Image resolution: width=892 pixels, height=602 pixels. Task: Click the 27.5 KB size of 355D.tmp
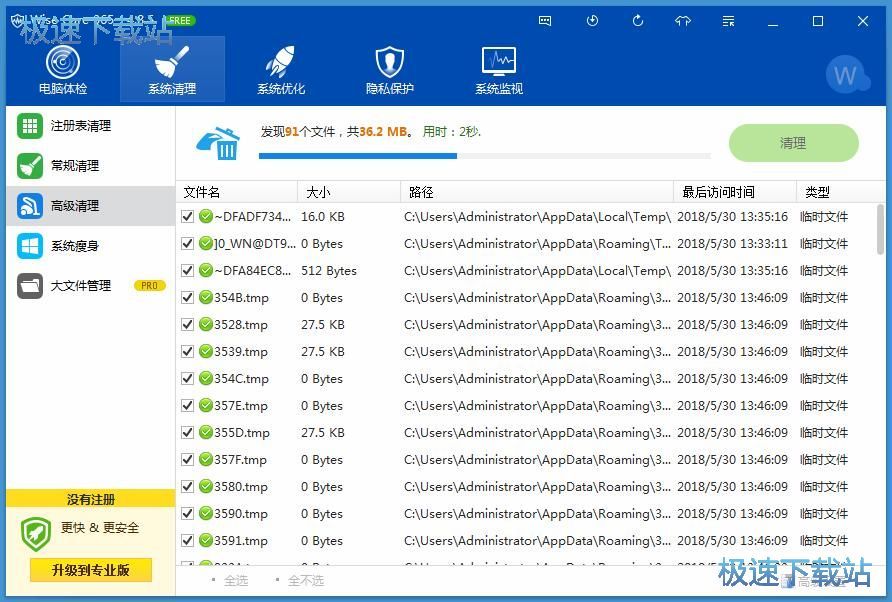tap(323, 432)
